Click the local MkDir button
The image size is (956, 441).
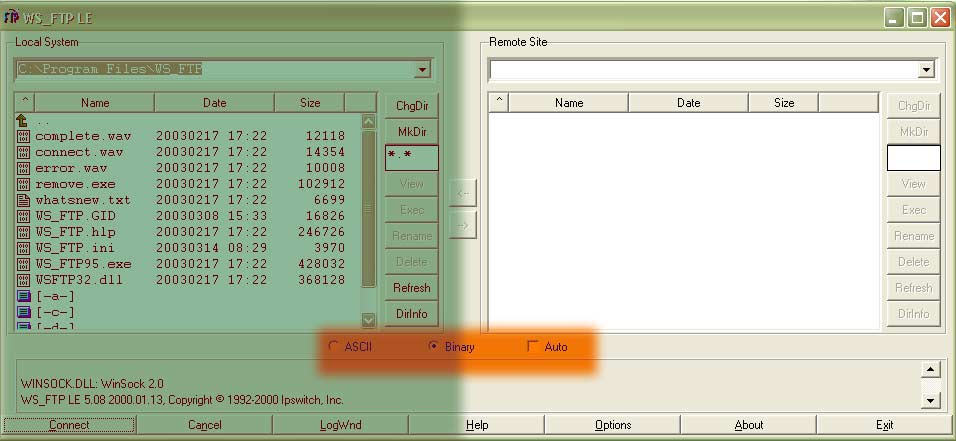click(412, 132)
